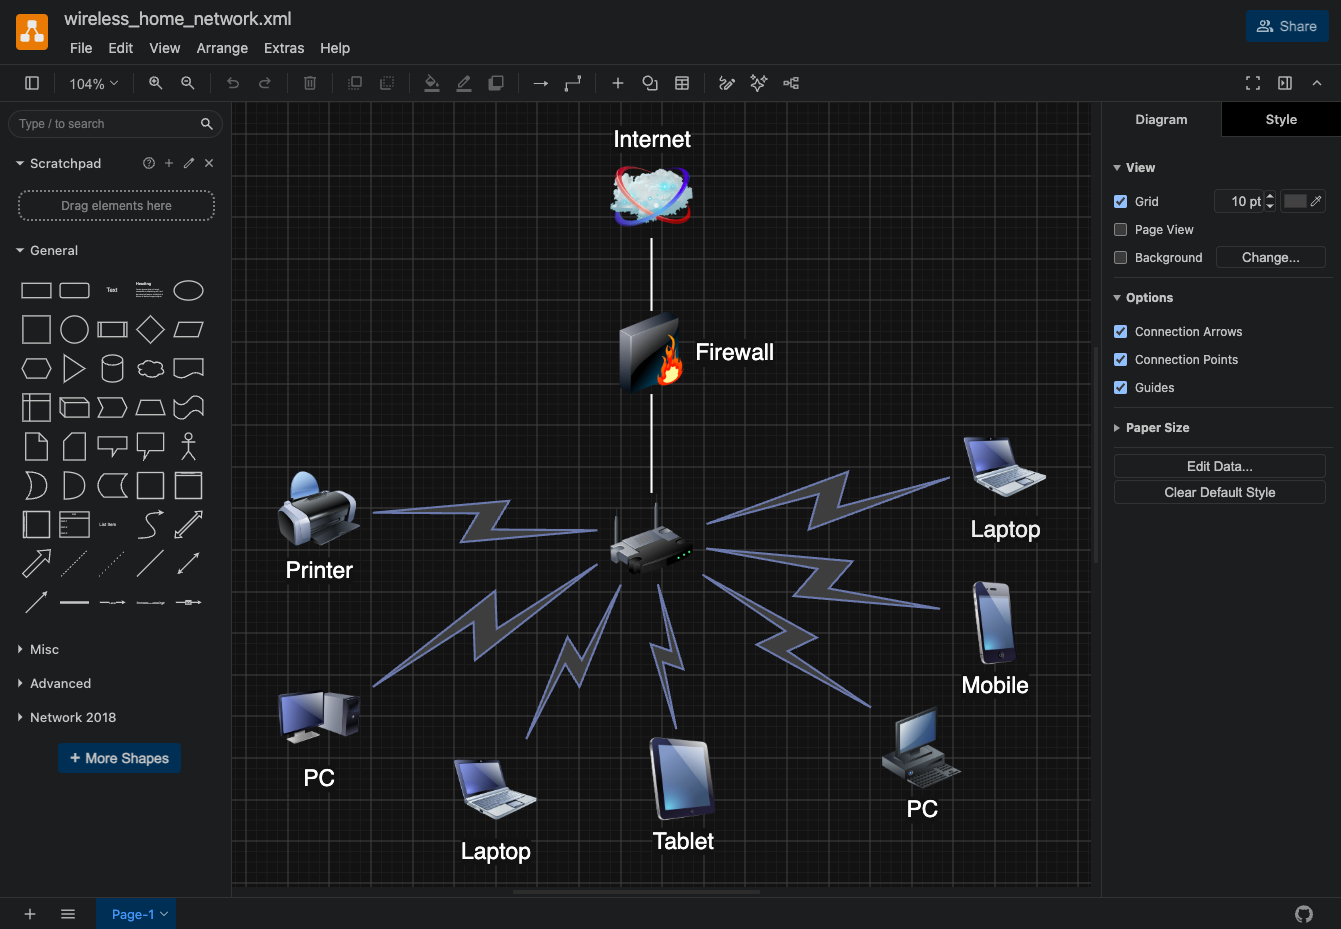Toggle the sidebar panel icon in toolbar

(x=32, y=83)
